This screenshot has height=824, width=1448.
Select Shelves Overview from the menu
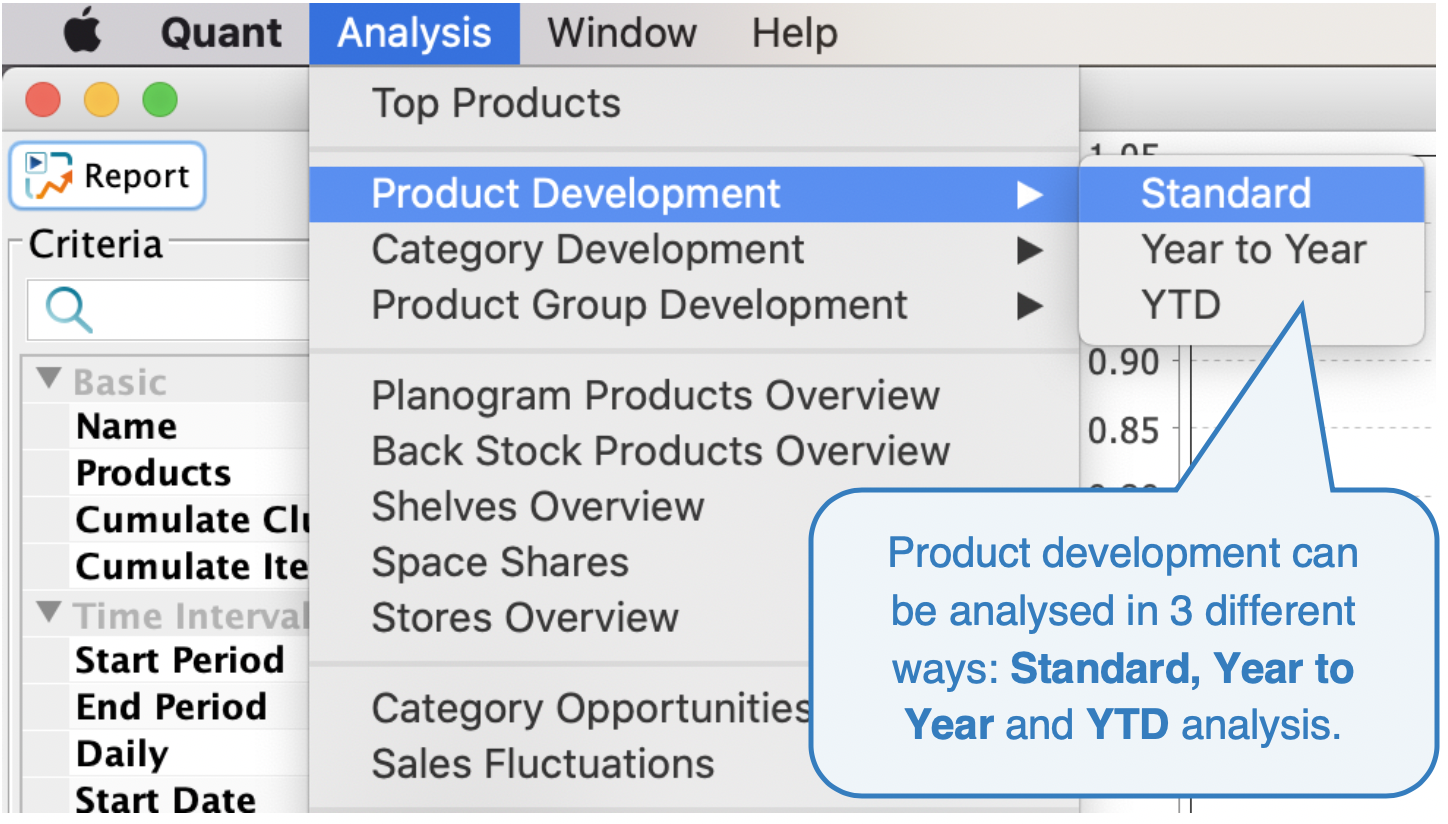pos(538,507)
